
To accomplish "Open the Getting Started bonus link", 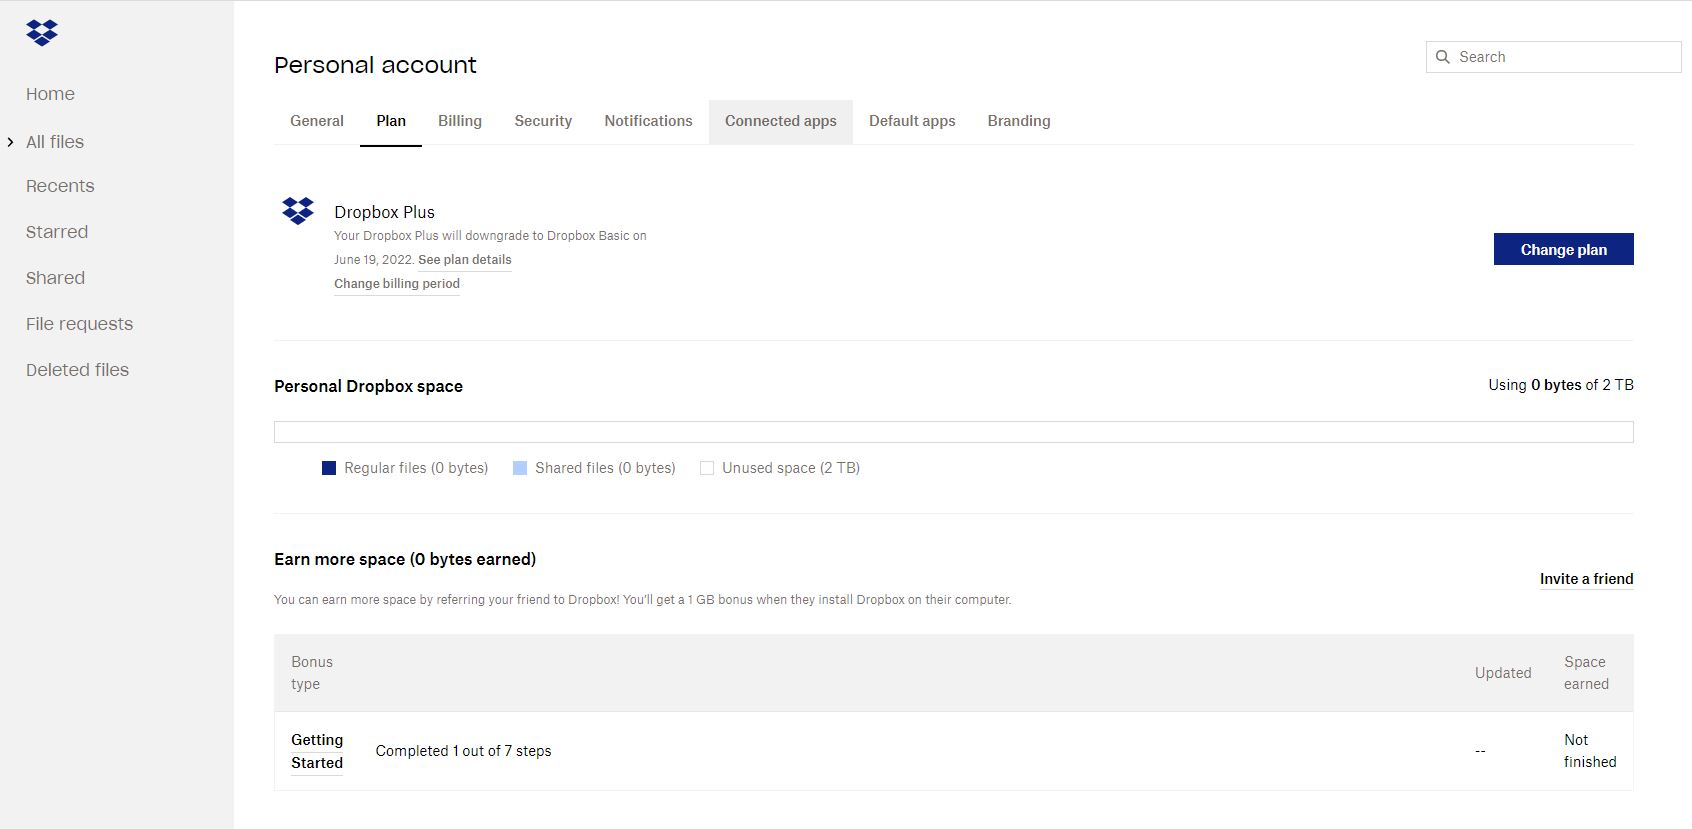I will pyautogui.click(x=317, y=751).
